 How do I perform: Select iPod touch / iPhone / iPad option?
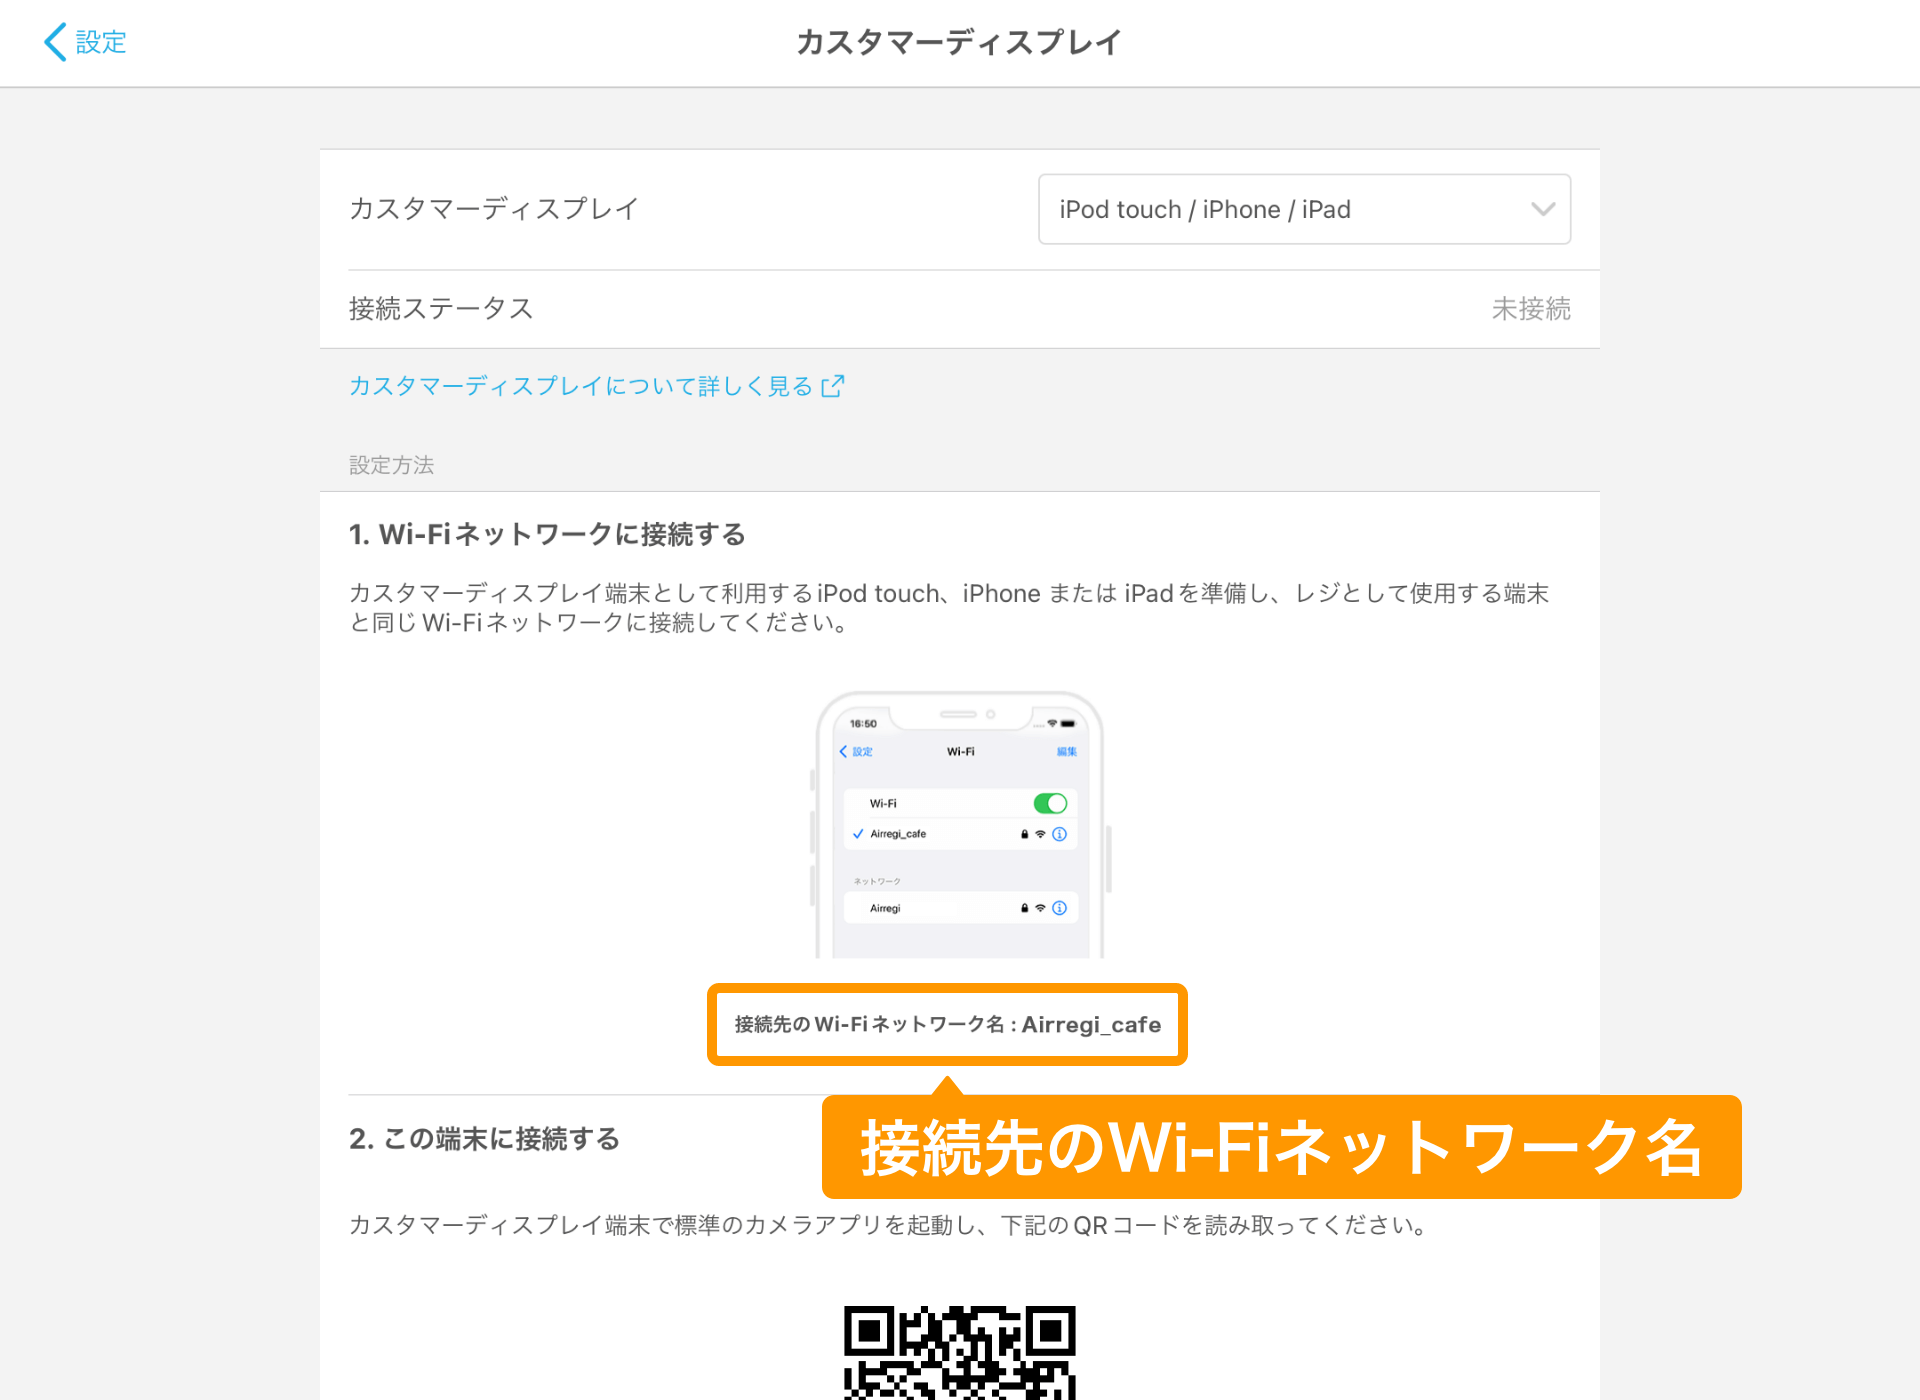tap(1303, 209)
